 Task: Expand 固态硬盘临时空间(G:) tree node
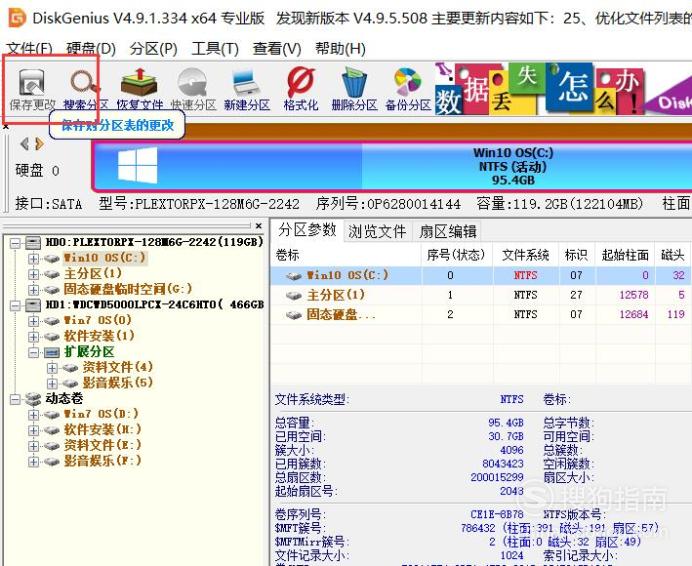click(x=33, y=289)
